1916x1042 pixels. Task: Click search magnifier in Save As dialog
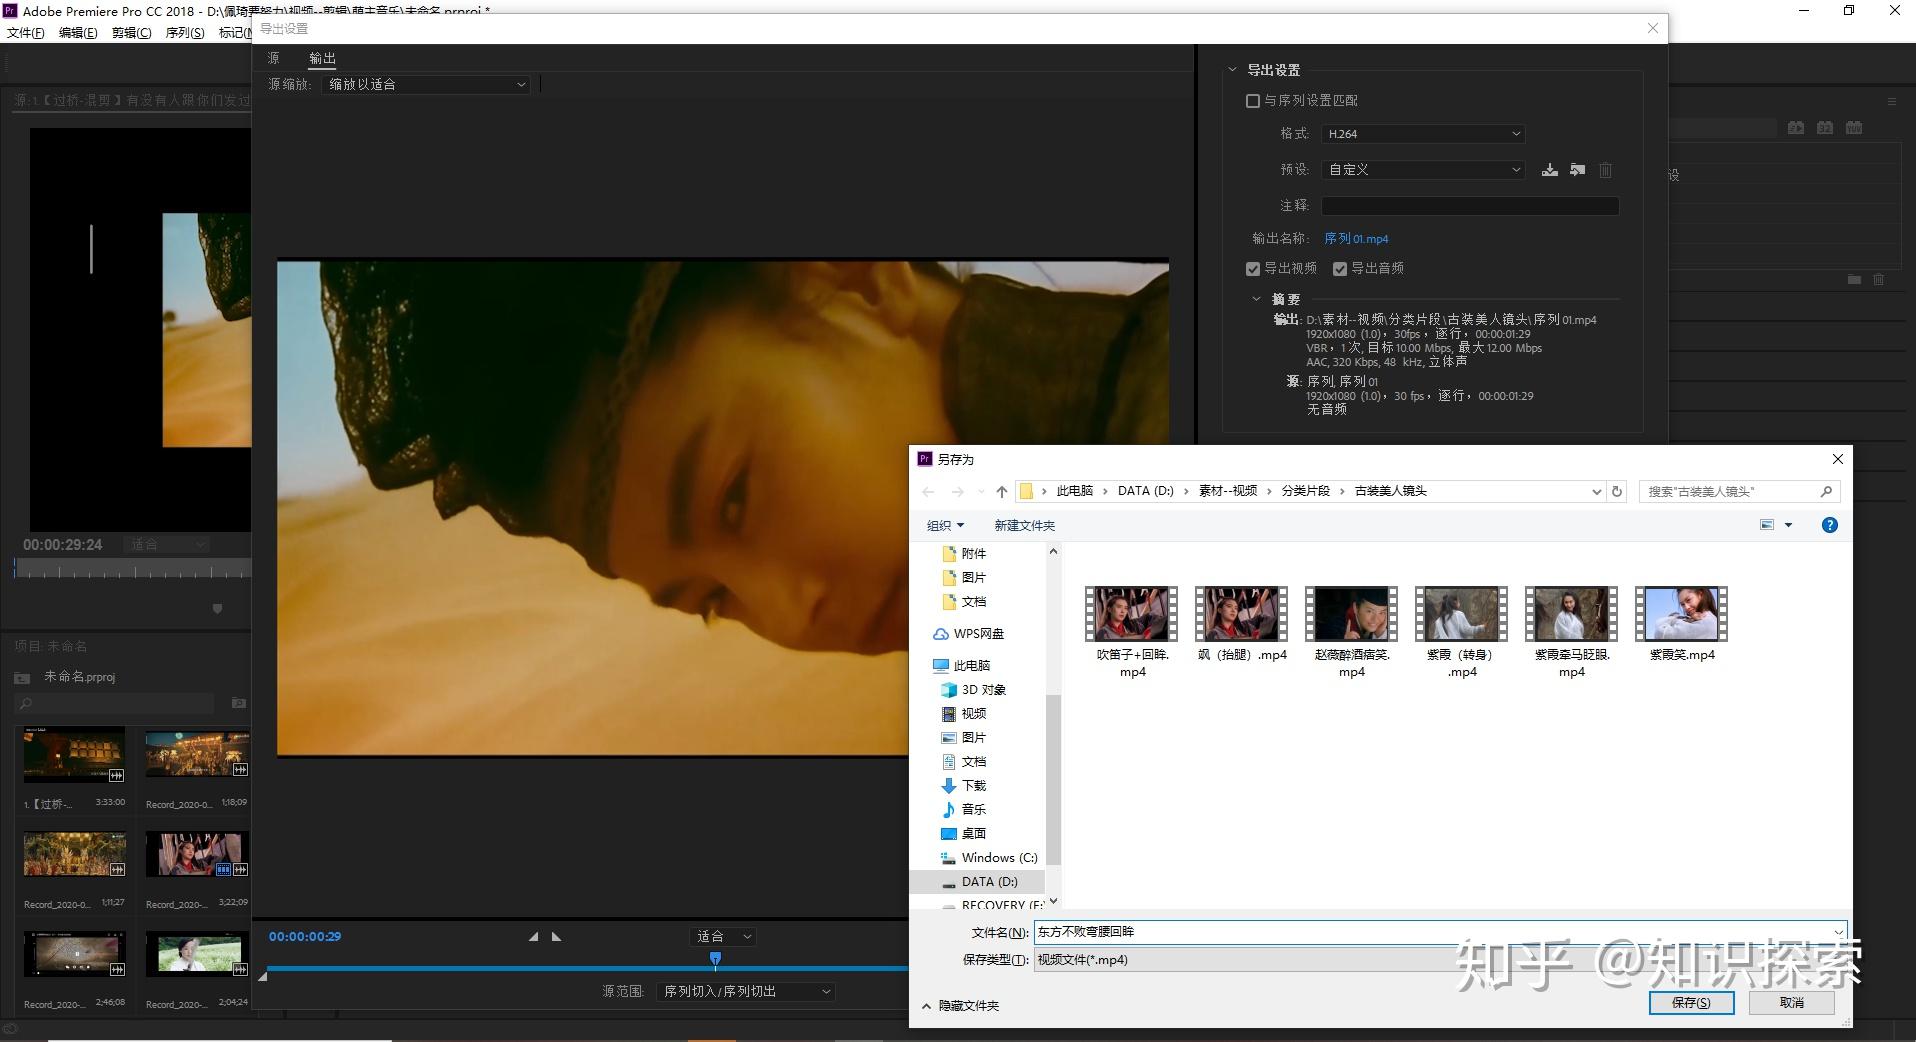pos(1826,491)
